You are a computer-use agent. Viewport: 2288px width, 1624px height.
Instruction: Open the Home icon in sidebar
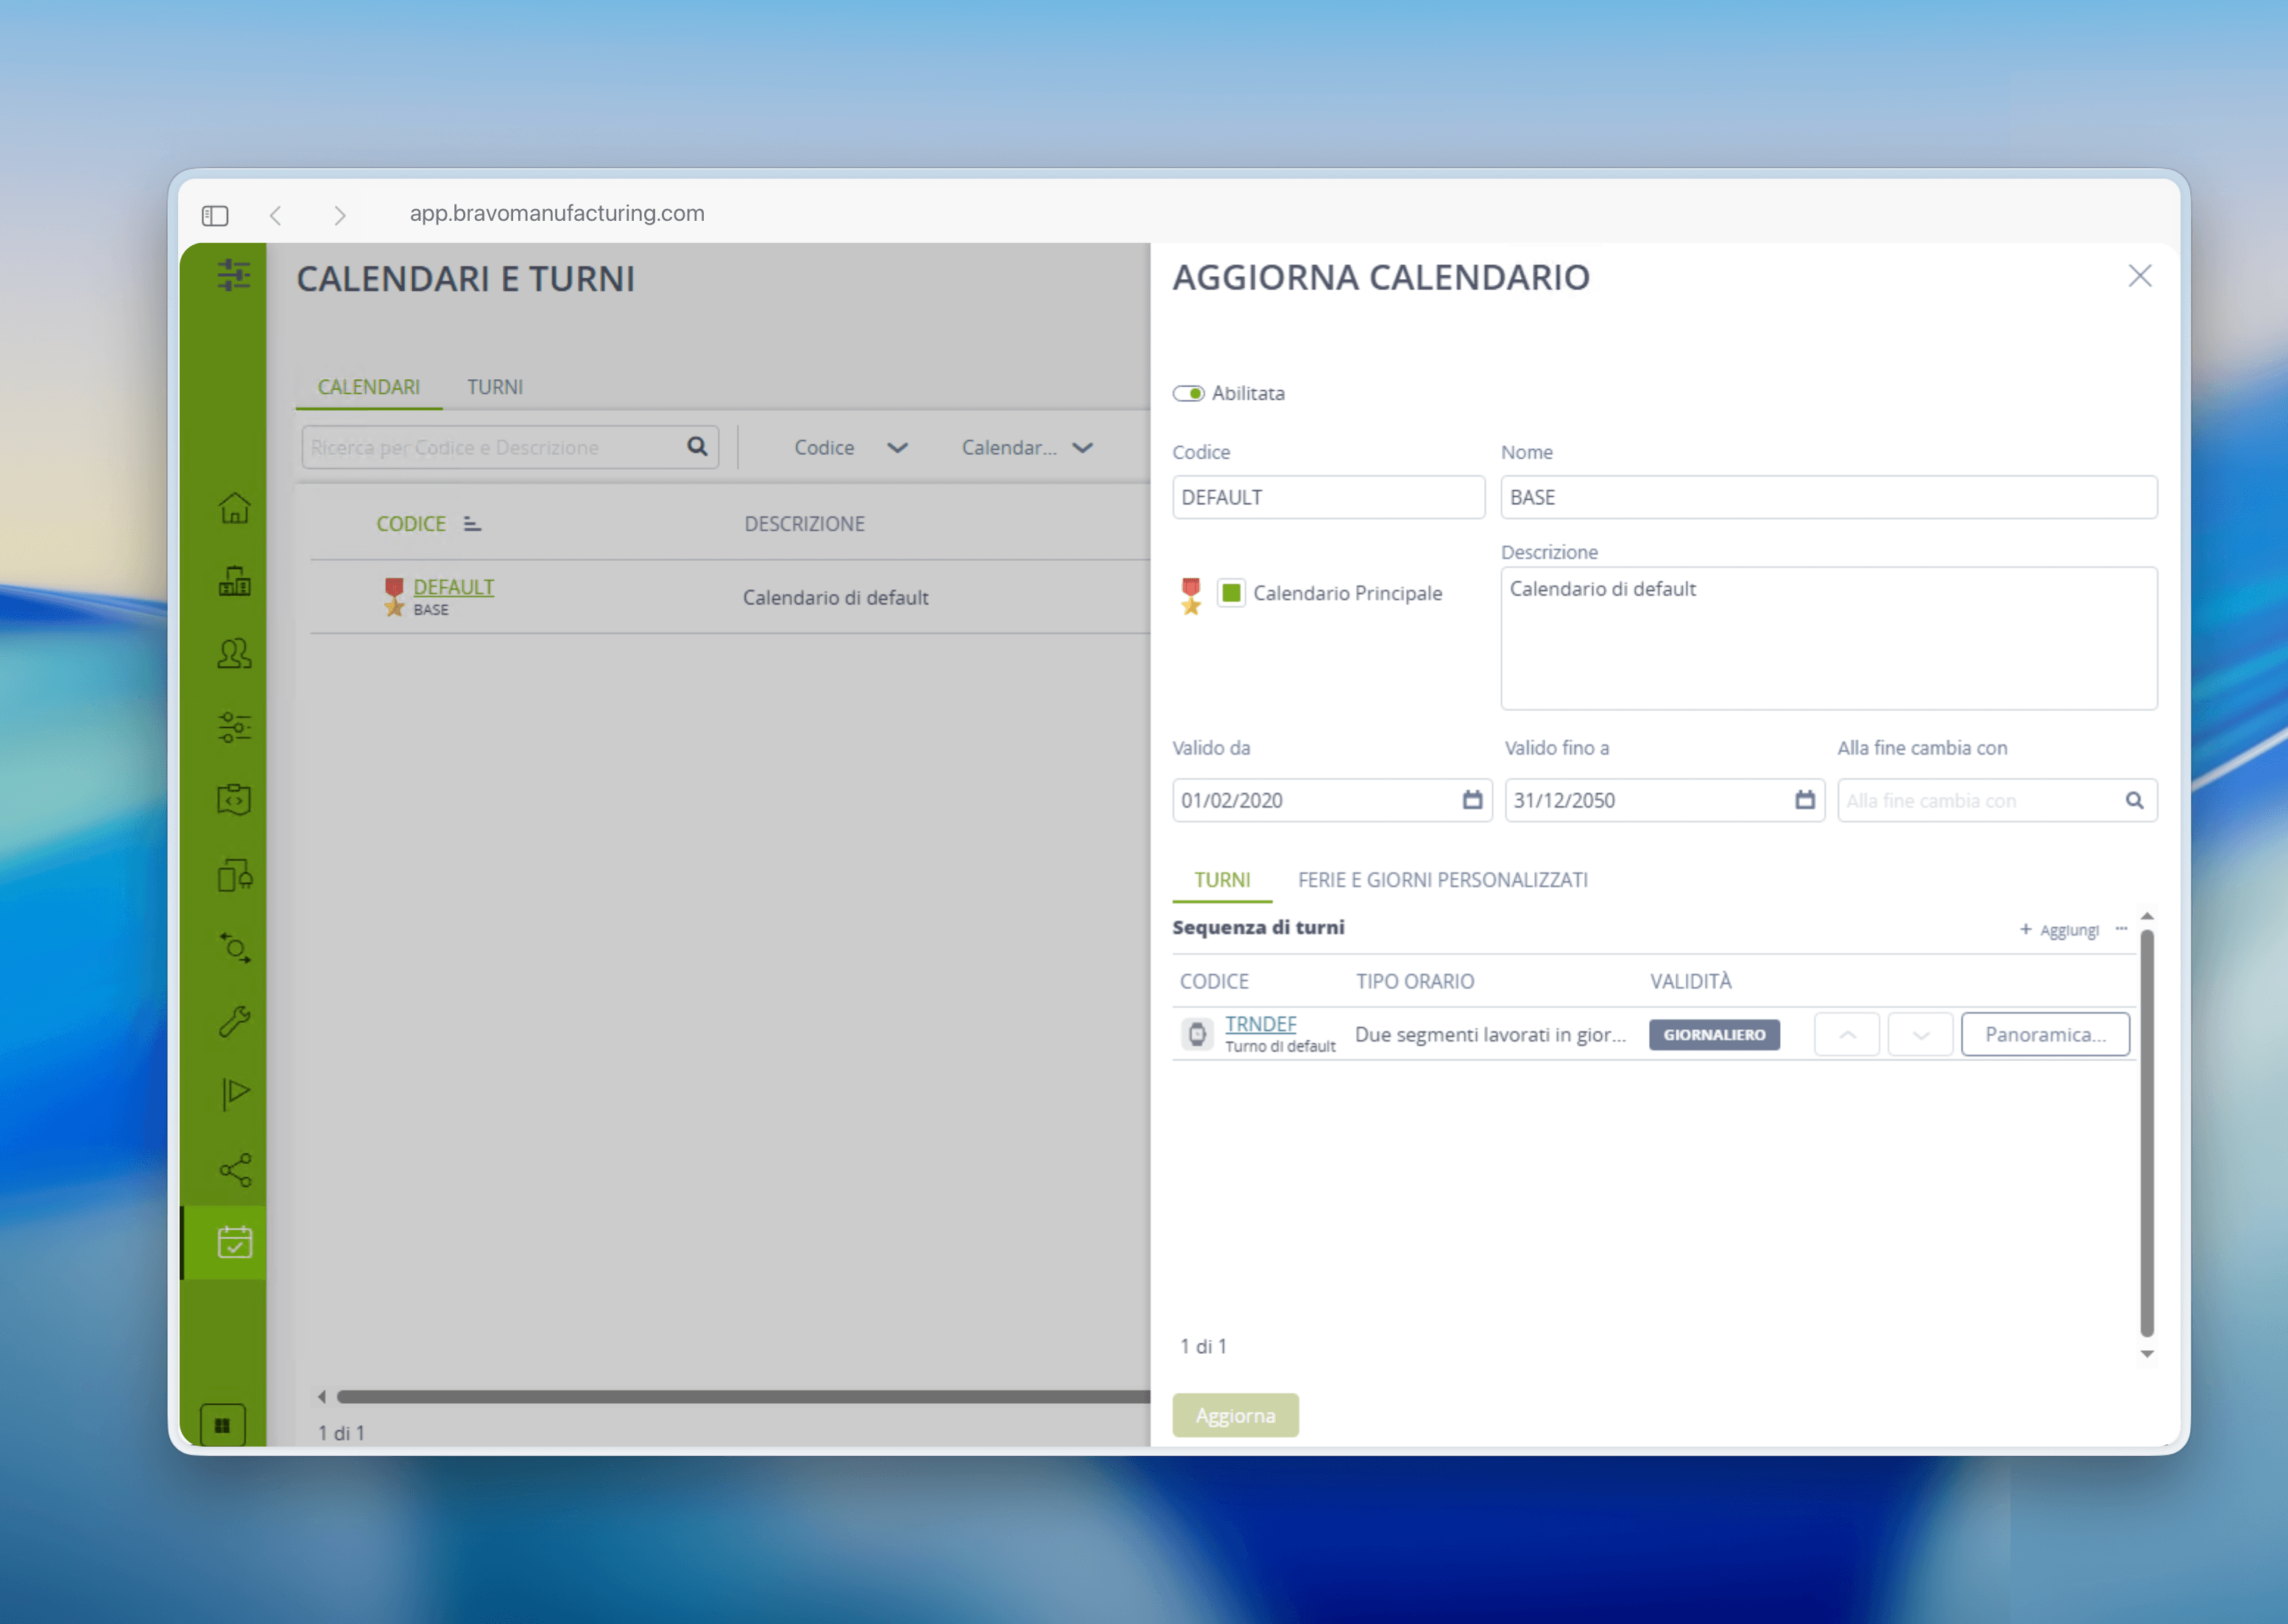click(x=235, y=507)
